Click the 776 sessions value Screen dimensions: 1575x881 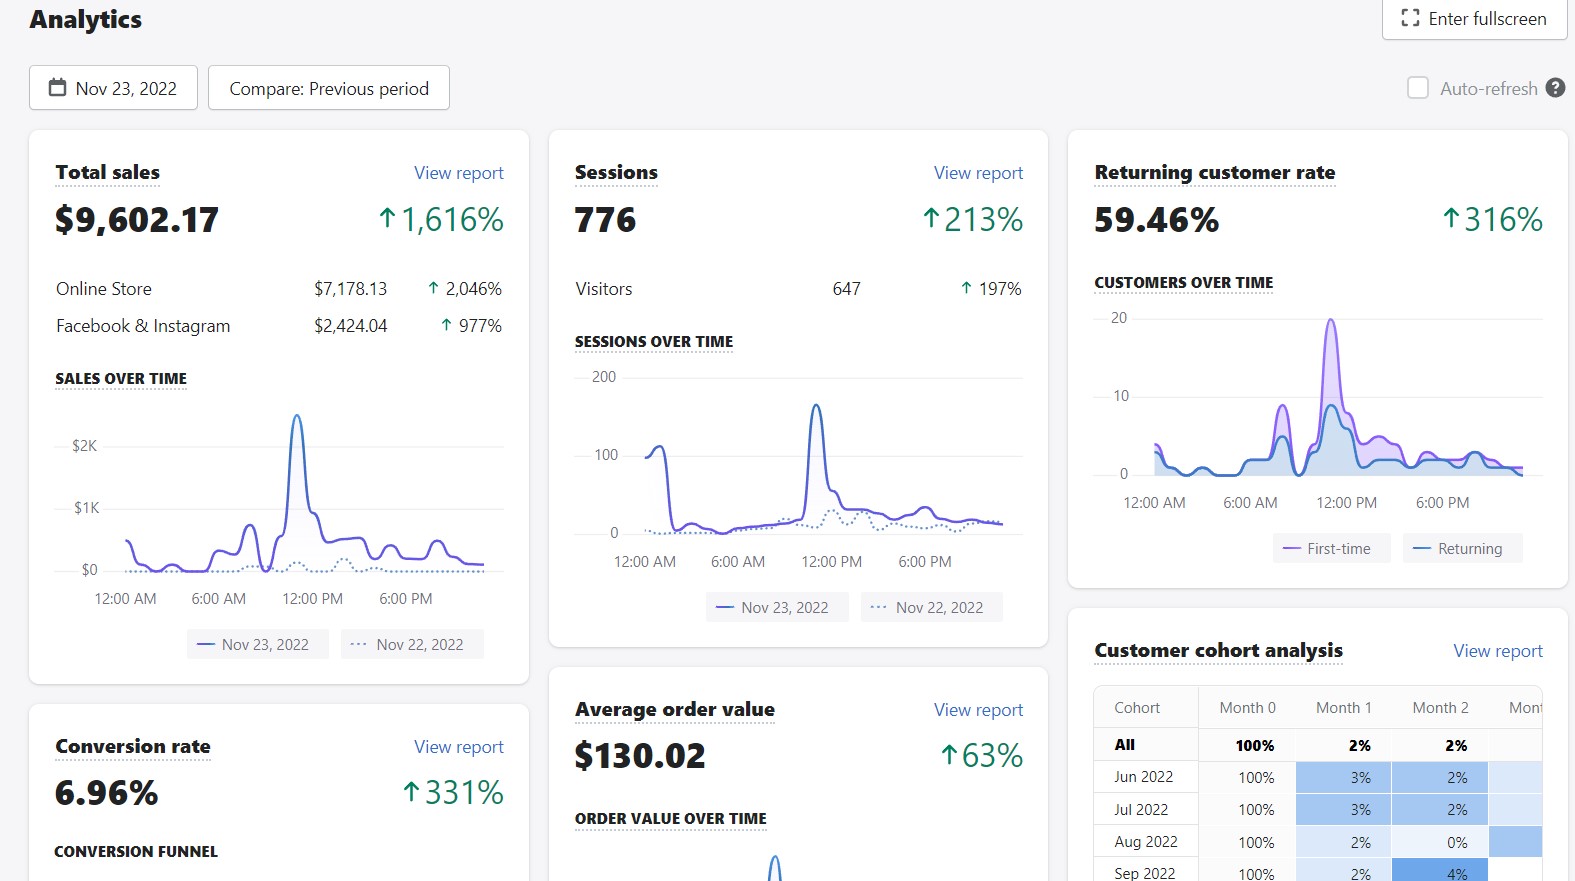tap(605, 220)
